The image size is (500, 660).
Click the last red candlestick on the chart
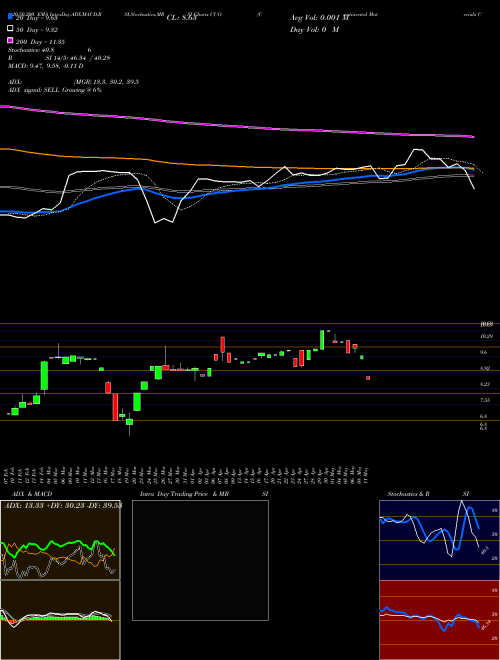[368, 378]
